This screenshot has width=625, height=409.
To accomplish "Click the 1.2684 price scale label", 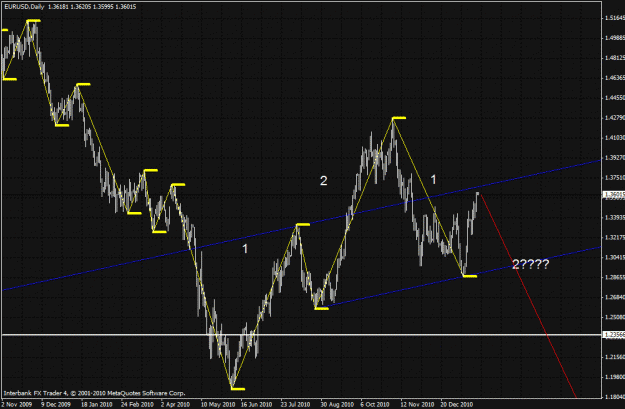I will [615, 297].
